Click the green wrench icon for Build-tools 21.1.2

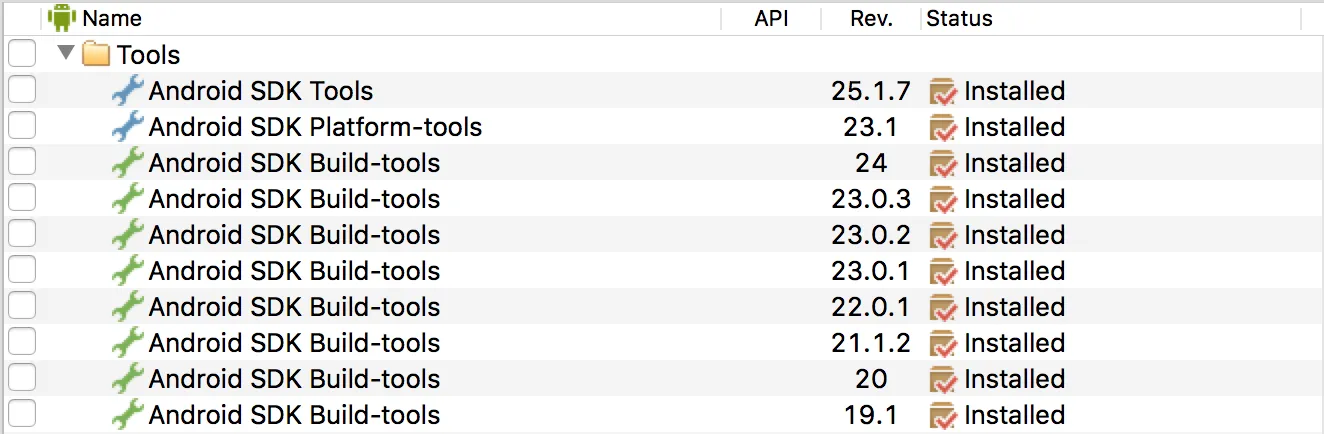127,343
